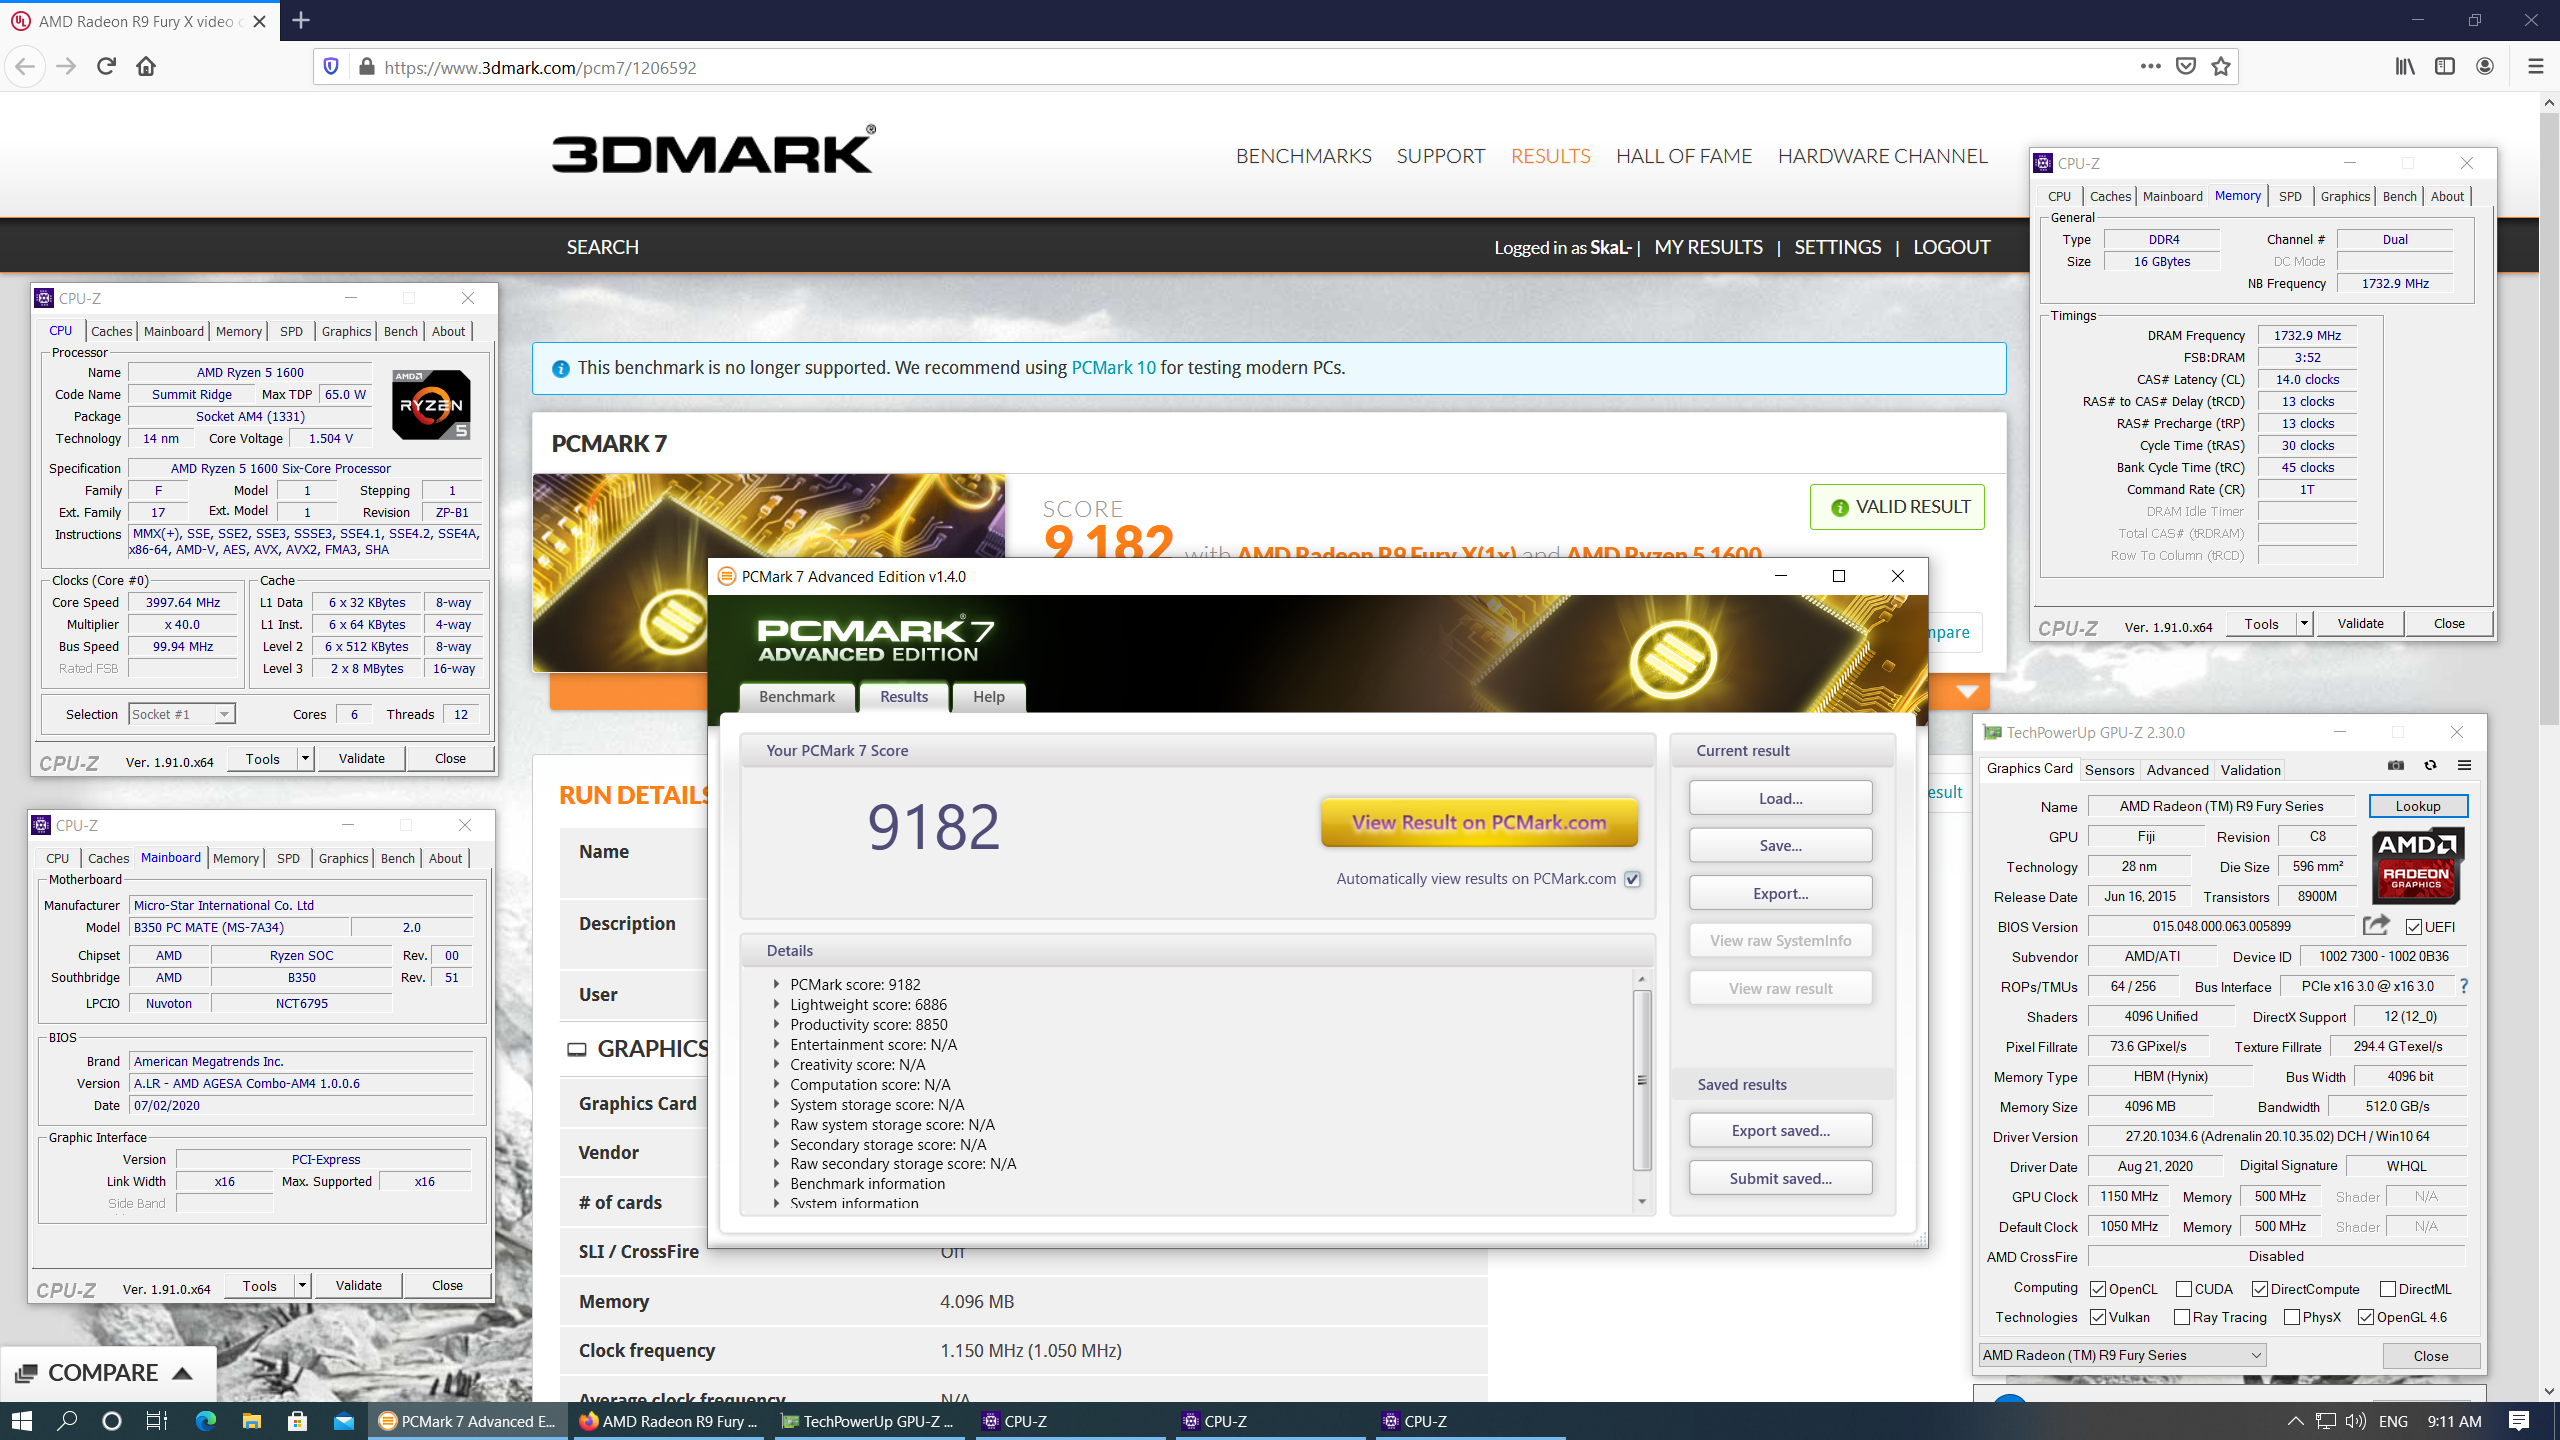Expand the PCMark score details row
Viewport: 2560px width, 1440px height.
click(x=776, y=984)
